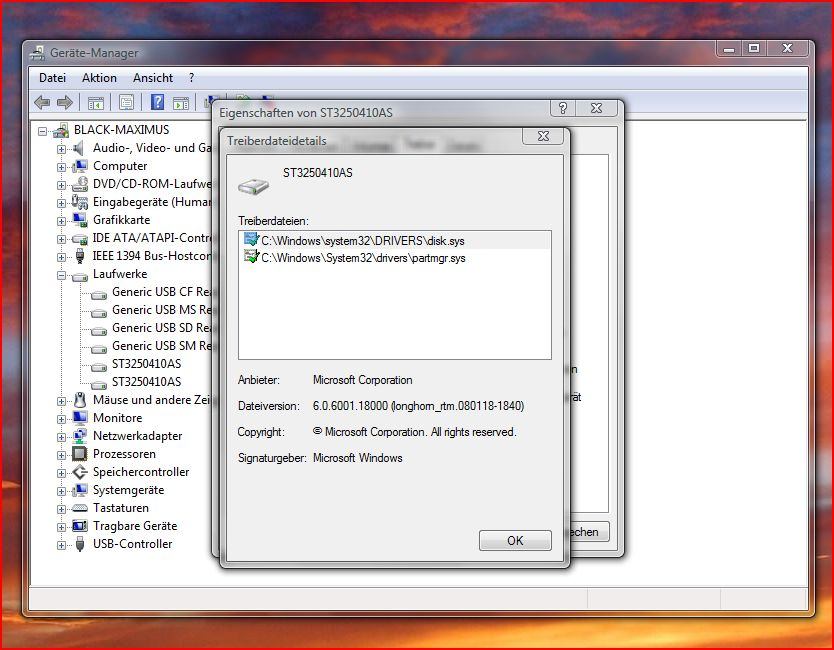Viewport: 834px width, 650px height.
Task: Click OK in Treiberdateidetails dialog
Action: (x=515, y=540)
